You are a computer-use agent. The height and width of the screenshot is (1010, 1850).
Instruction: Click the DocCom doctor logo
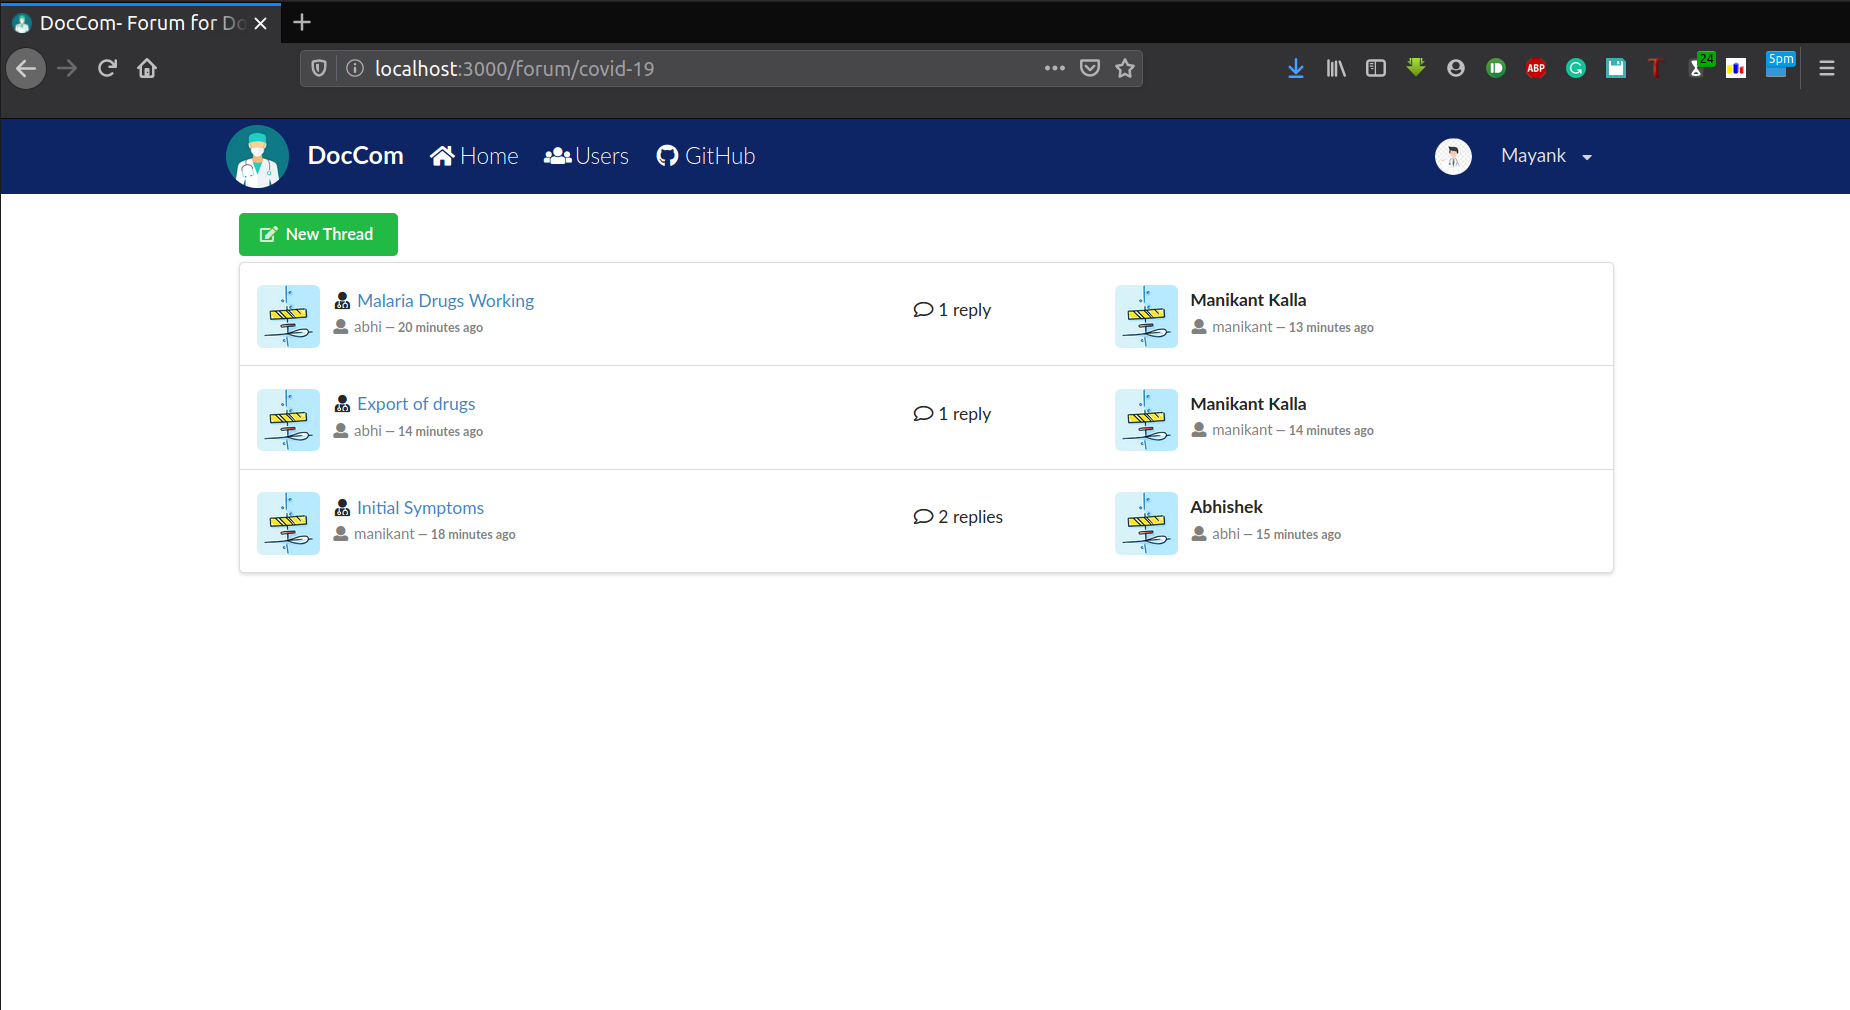point(257,157)
